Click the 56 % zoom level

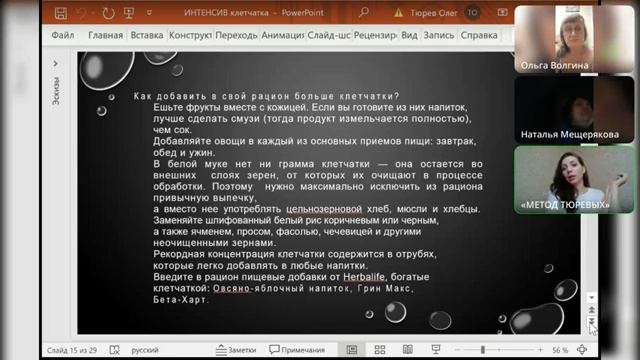click(x=560, y=350)
